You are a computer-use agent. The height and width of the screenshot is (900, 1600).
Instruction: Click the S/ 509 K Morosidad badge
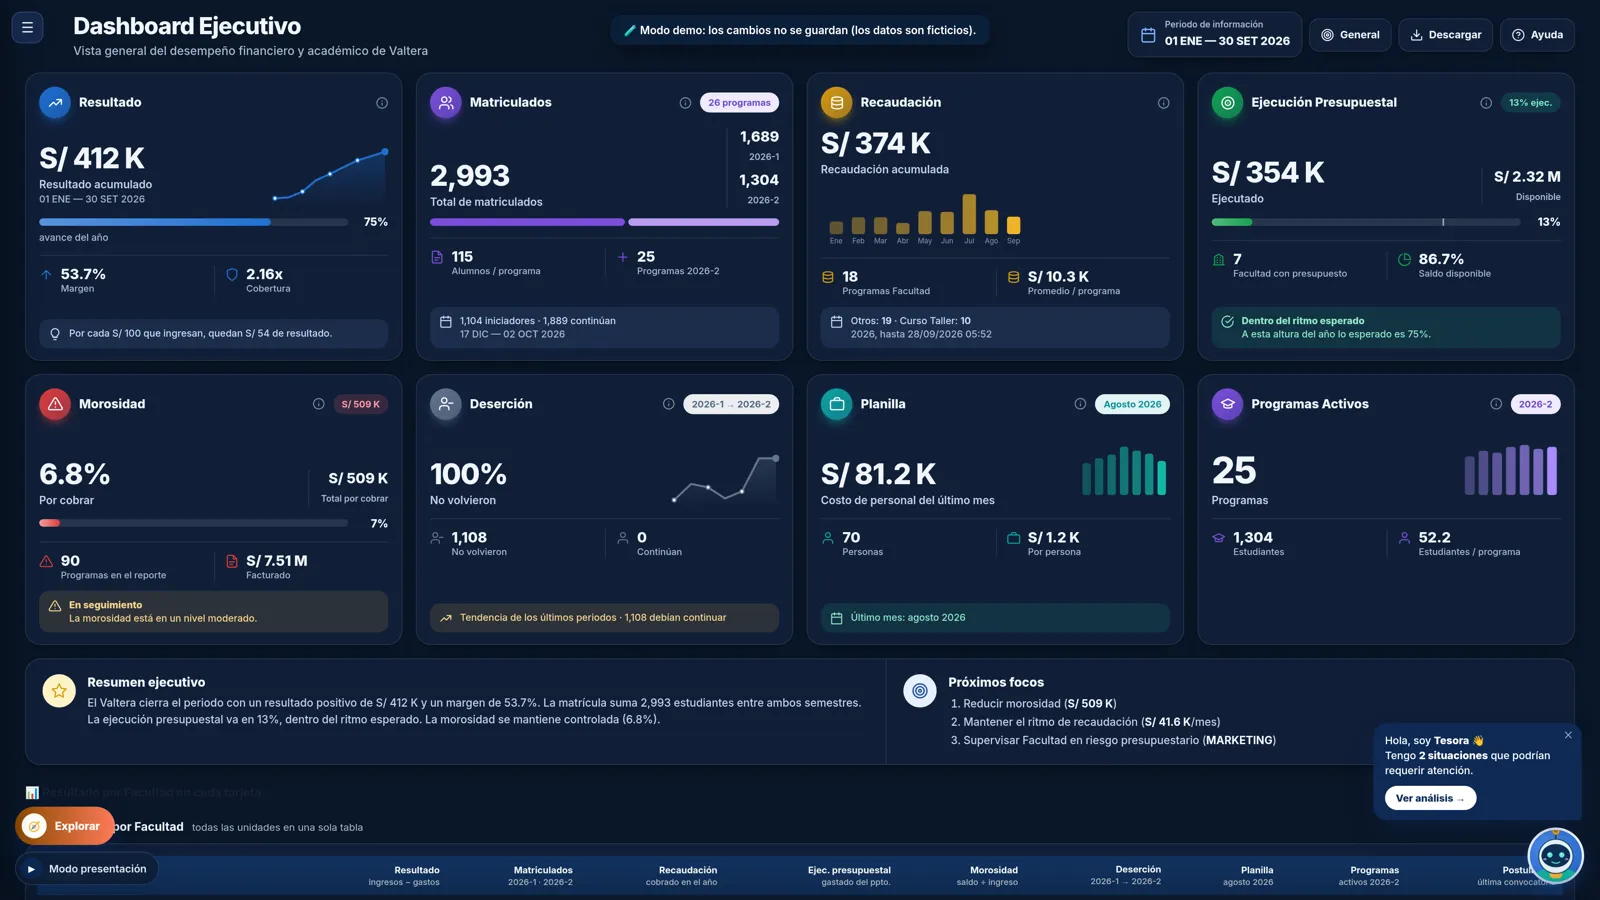tap(360, 404)
